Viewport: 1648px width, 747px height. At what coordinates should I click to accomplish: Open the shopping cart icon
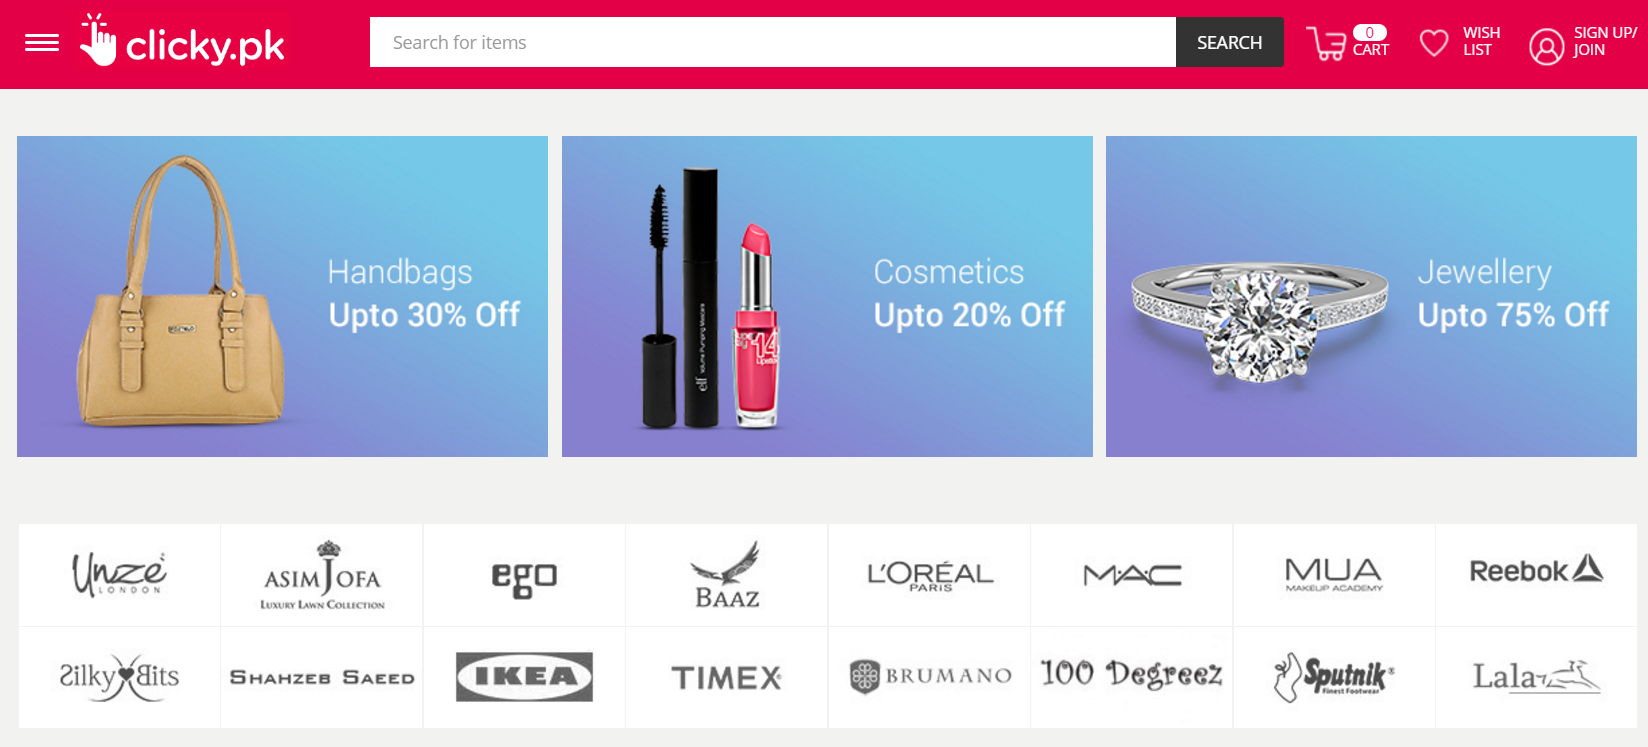(x=1326, y=43)
